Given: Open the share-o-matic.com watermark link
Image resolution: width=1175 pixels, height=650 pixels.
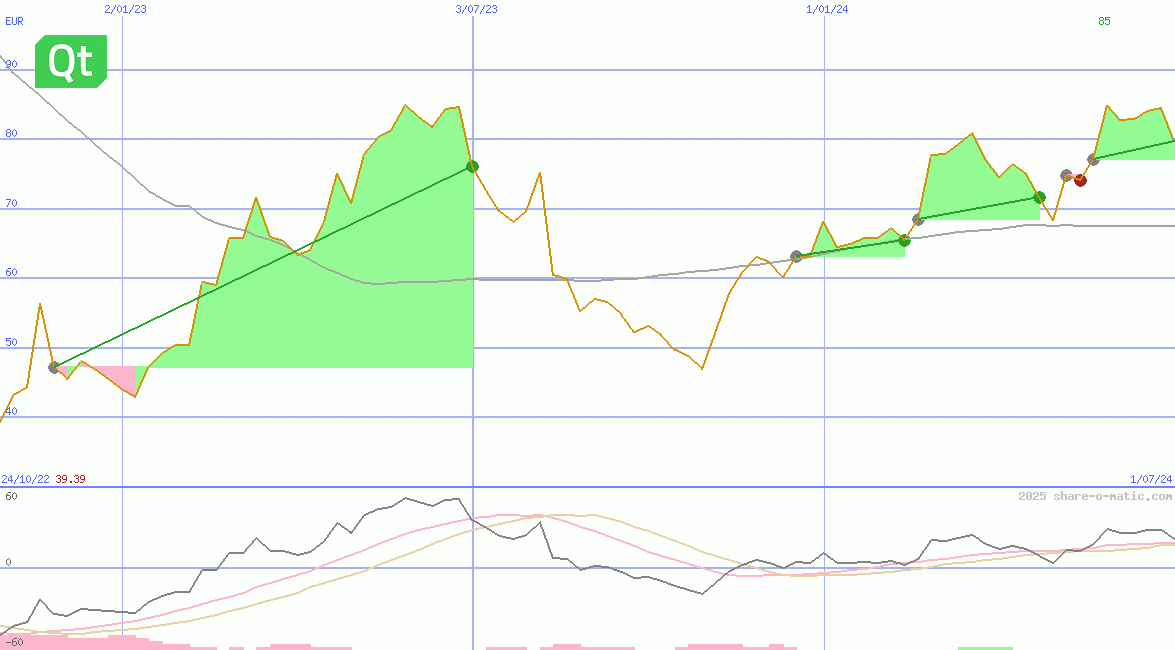Looking at the screenshot, I should coord(1095,496).
